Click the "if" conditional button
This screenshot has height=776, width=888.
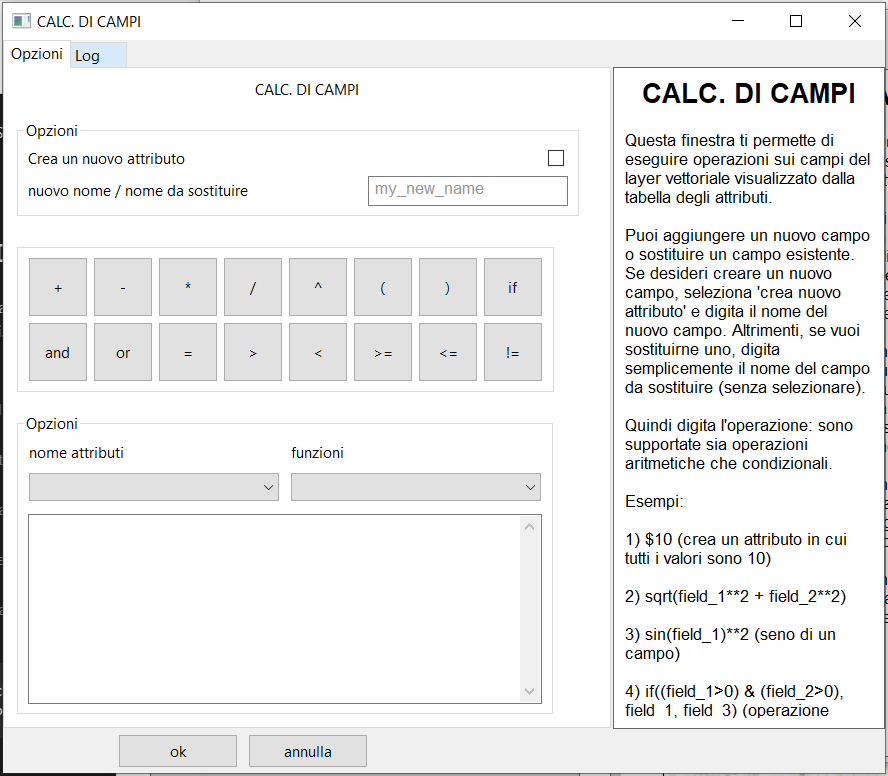tap(512, 287)
